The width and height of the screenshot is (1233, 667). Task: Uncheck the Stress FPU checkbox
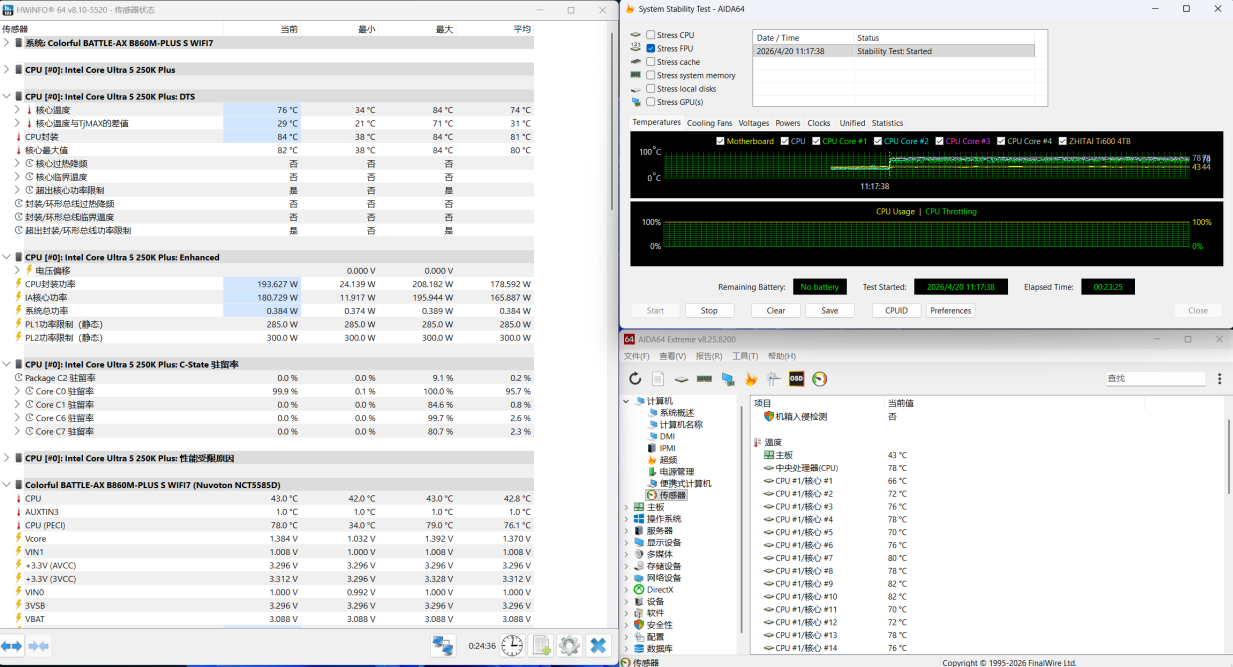tap(651, 48)
